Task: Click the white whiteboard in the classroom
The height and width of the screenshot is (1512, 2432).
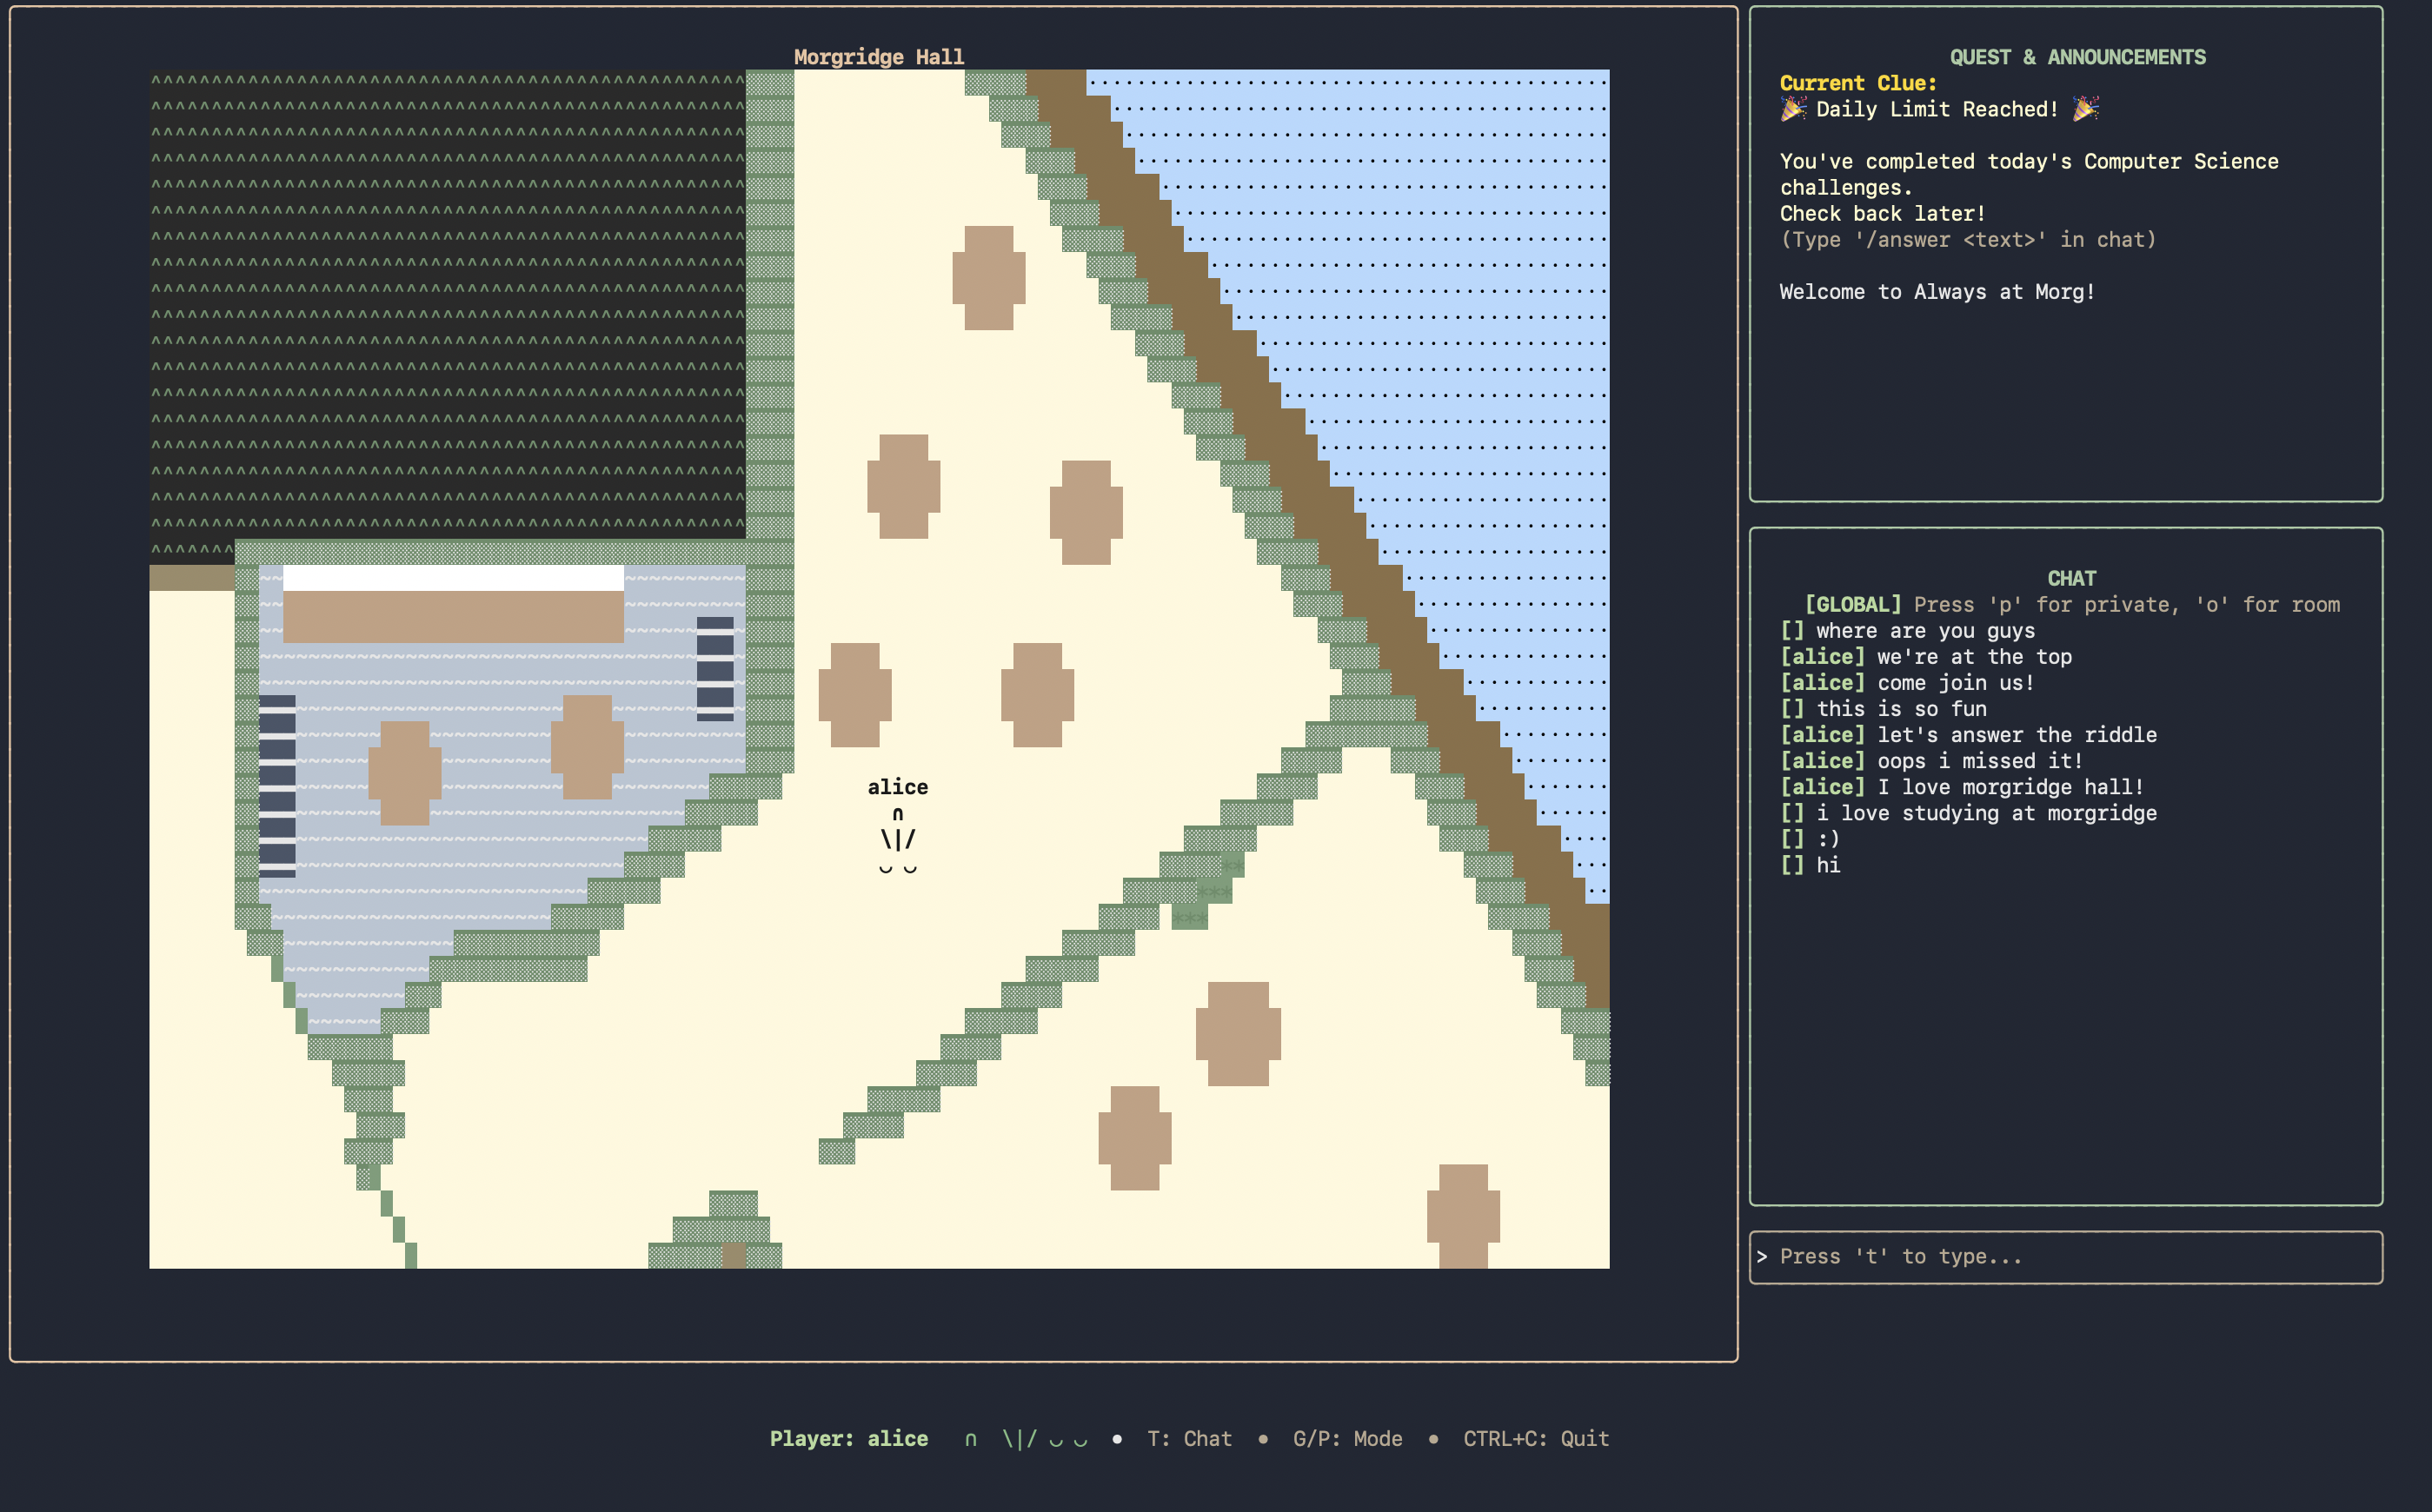Action: pos(453,577)
